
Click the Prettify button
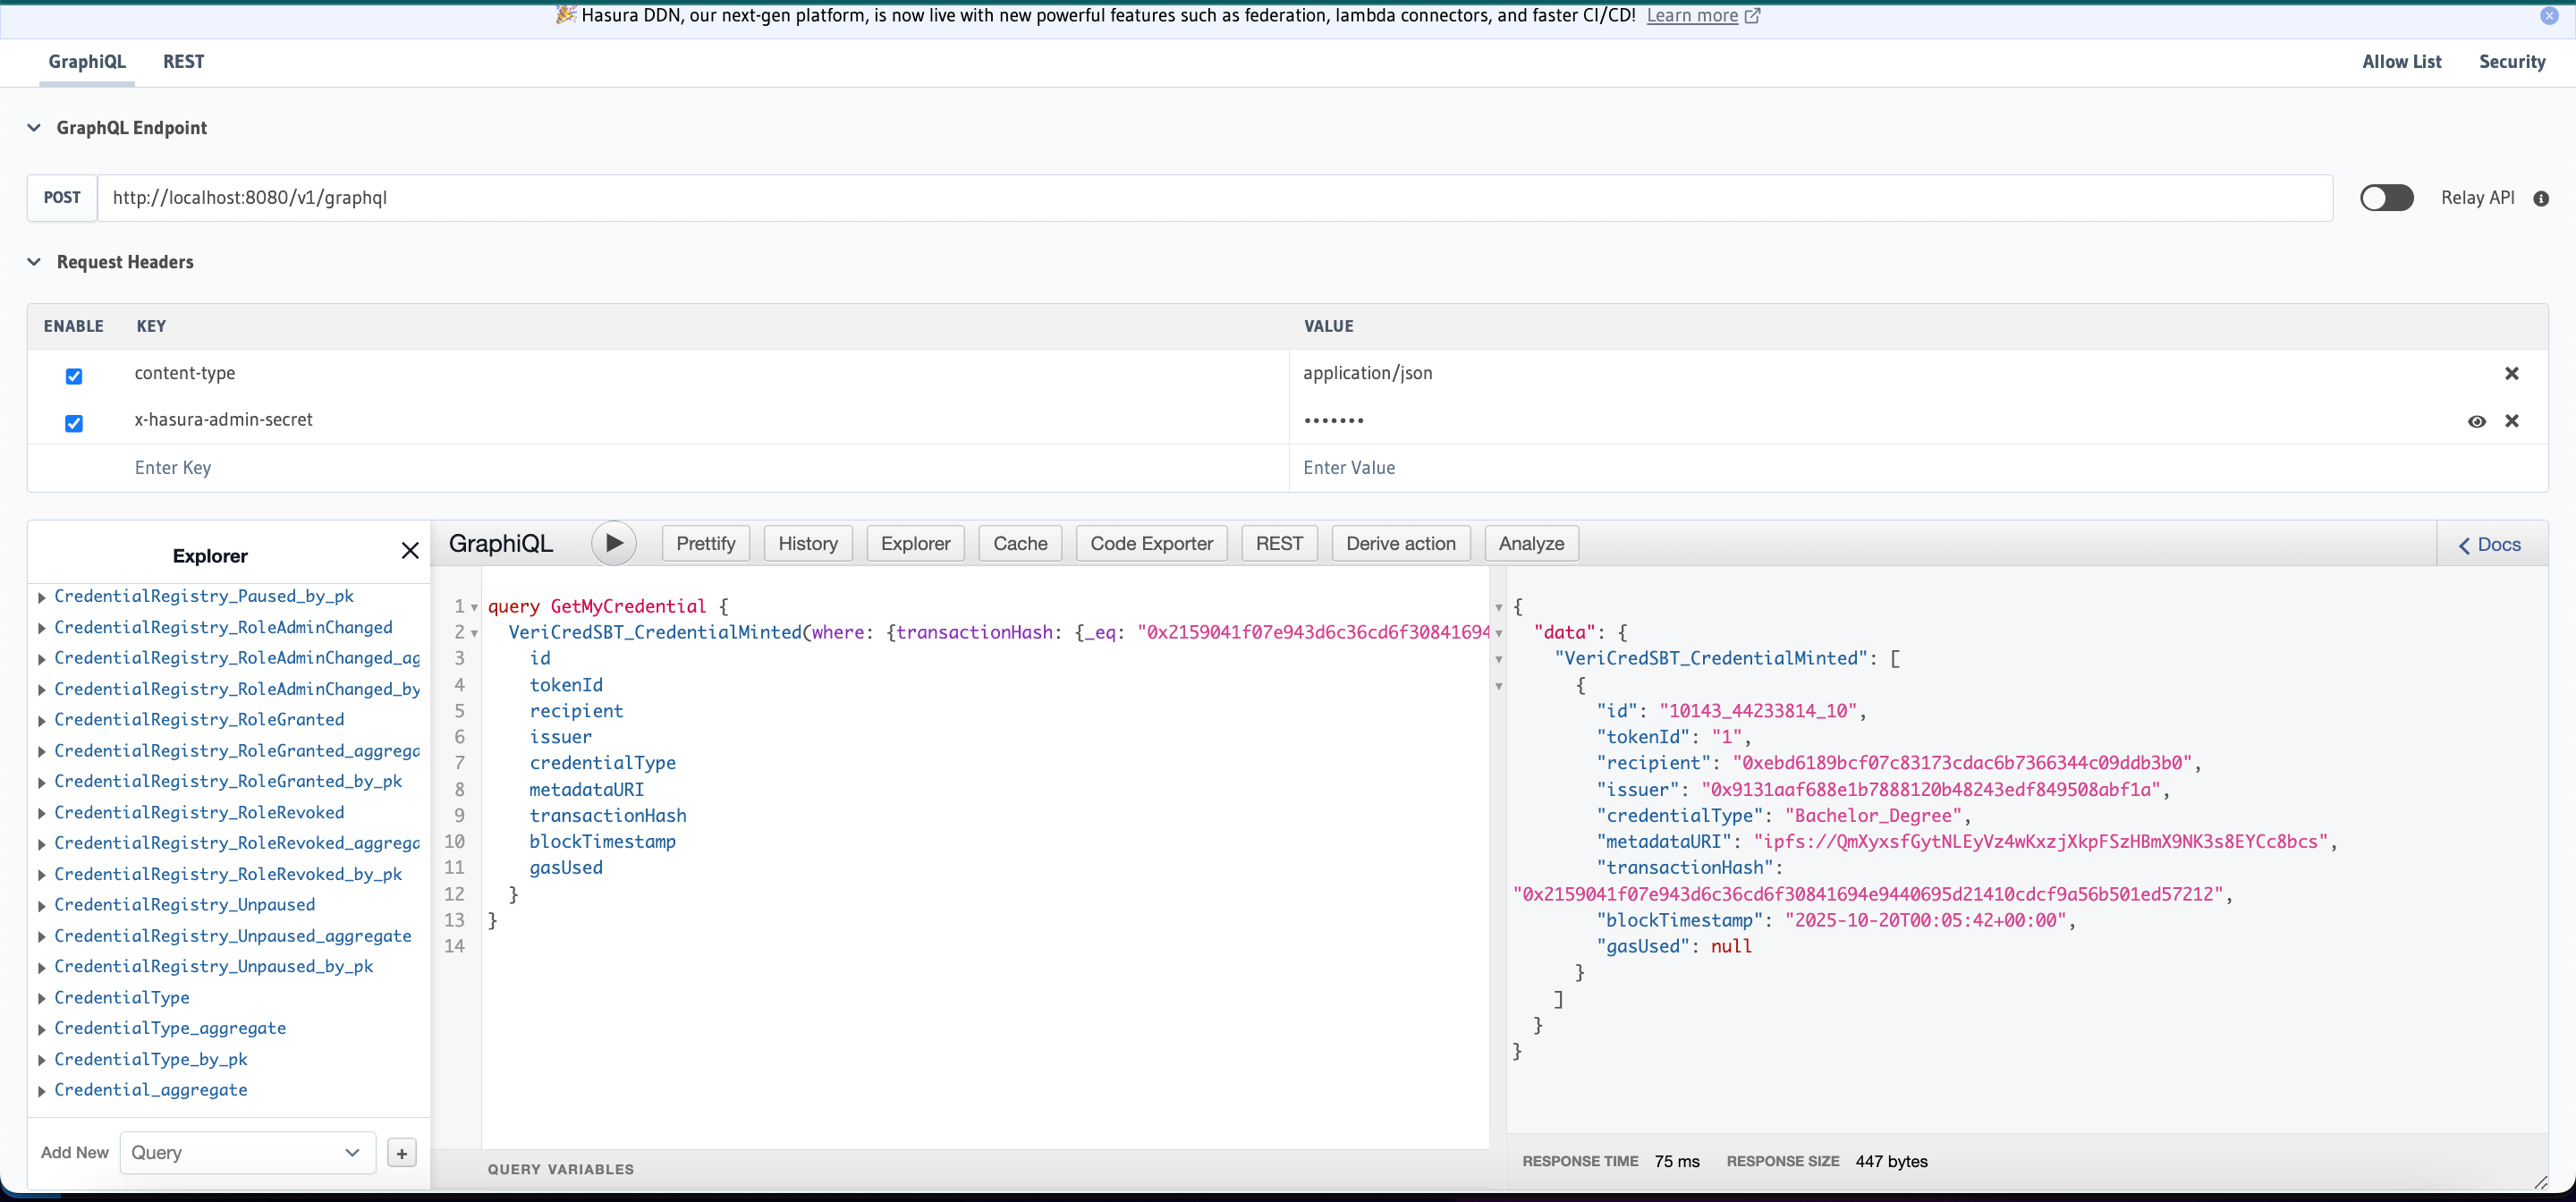(x=705, y=543)
